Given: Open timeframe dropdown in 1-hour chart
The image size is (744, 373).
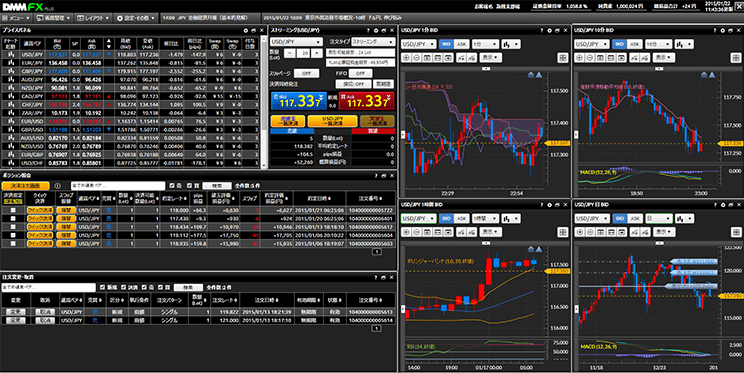Looking at the screenshot, I should pos(485,219).
